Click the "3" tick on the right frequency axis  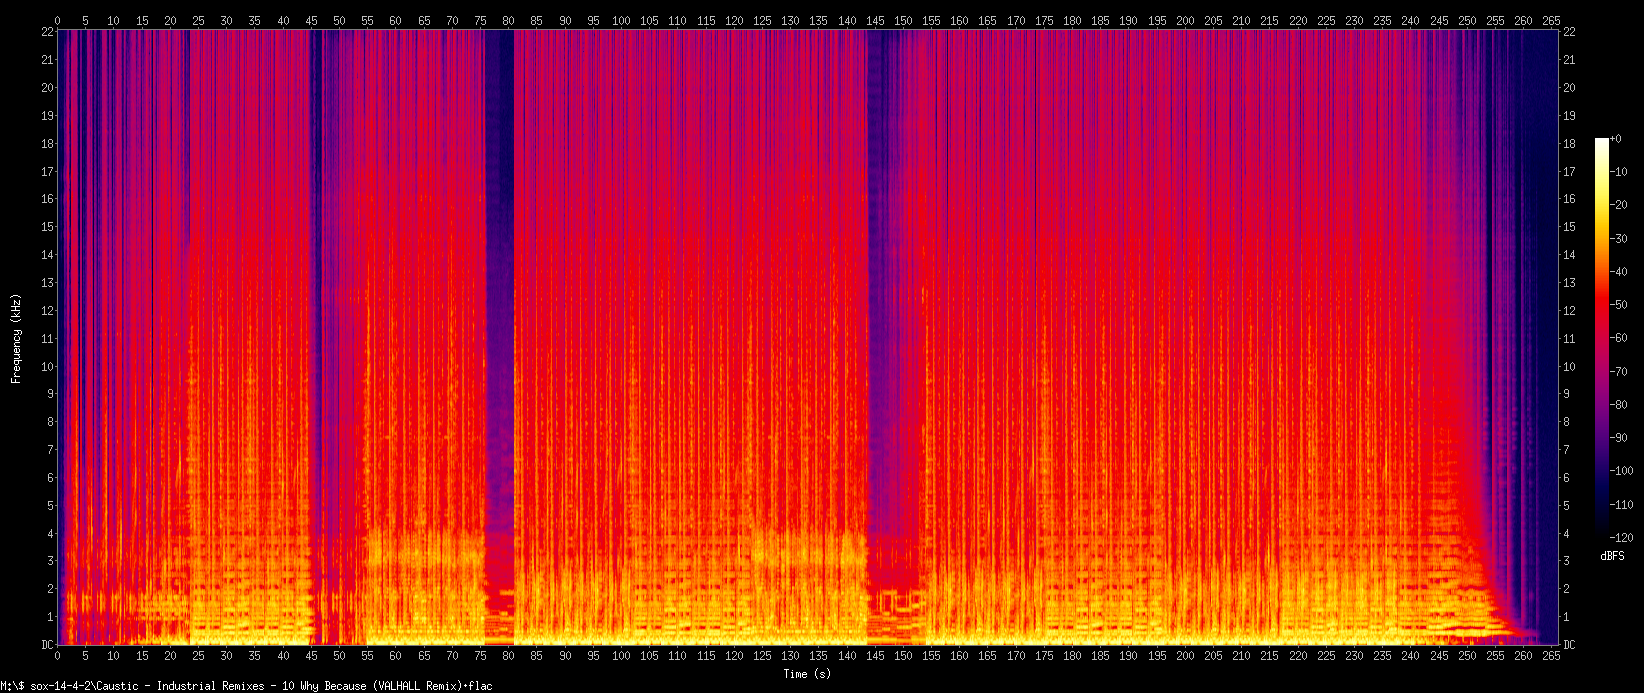click(1567, 562)
